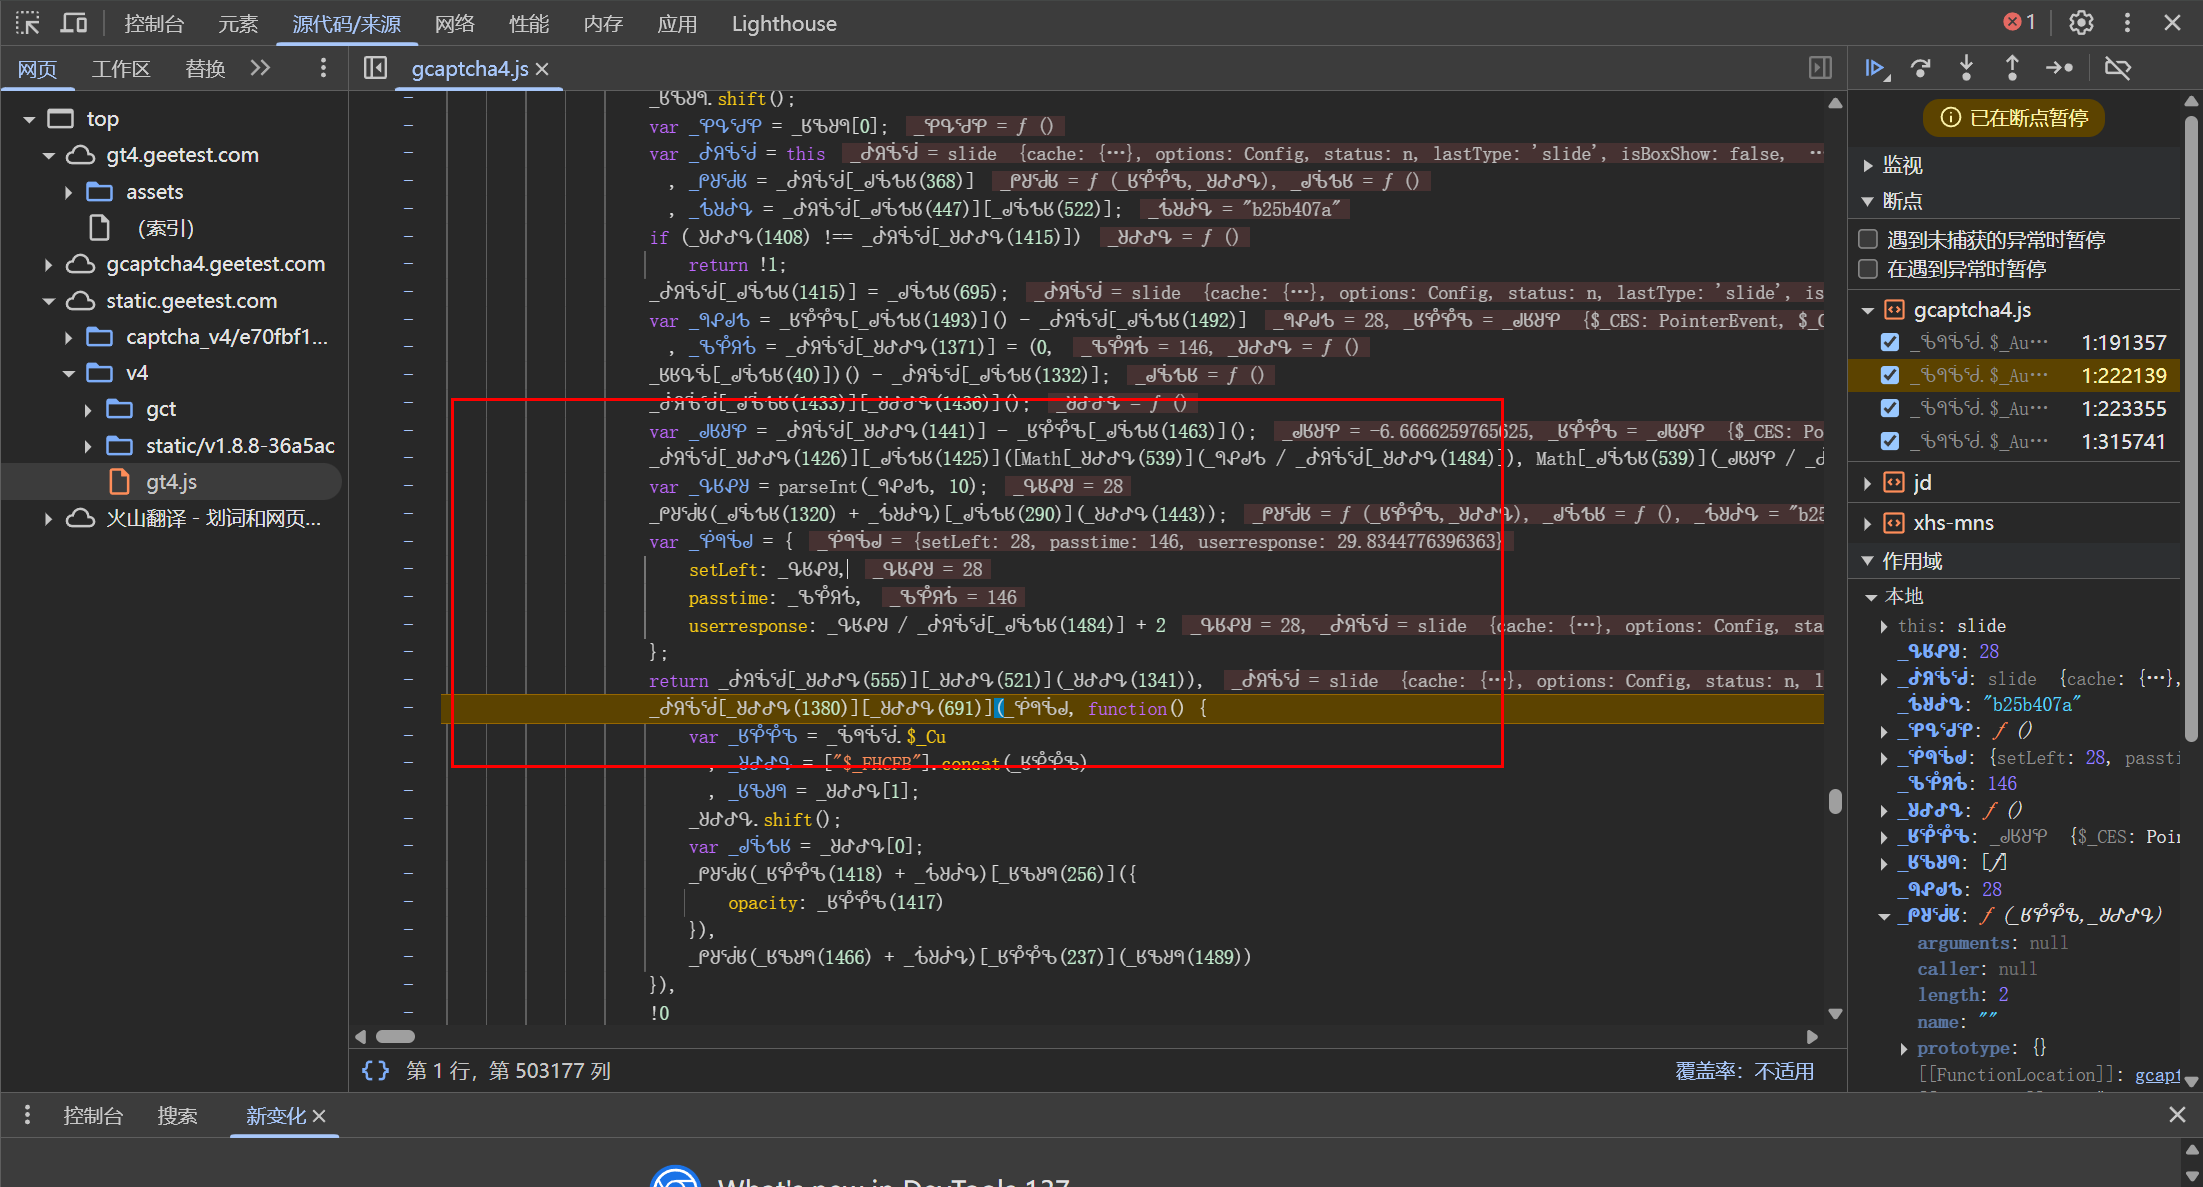Select the inspect element icon
Screen dimensions: 2203x1187
[27, 23]
